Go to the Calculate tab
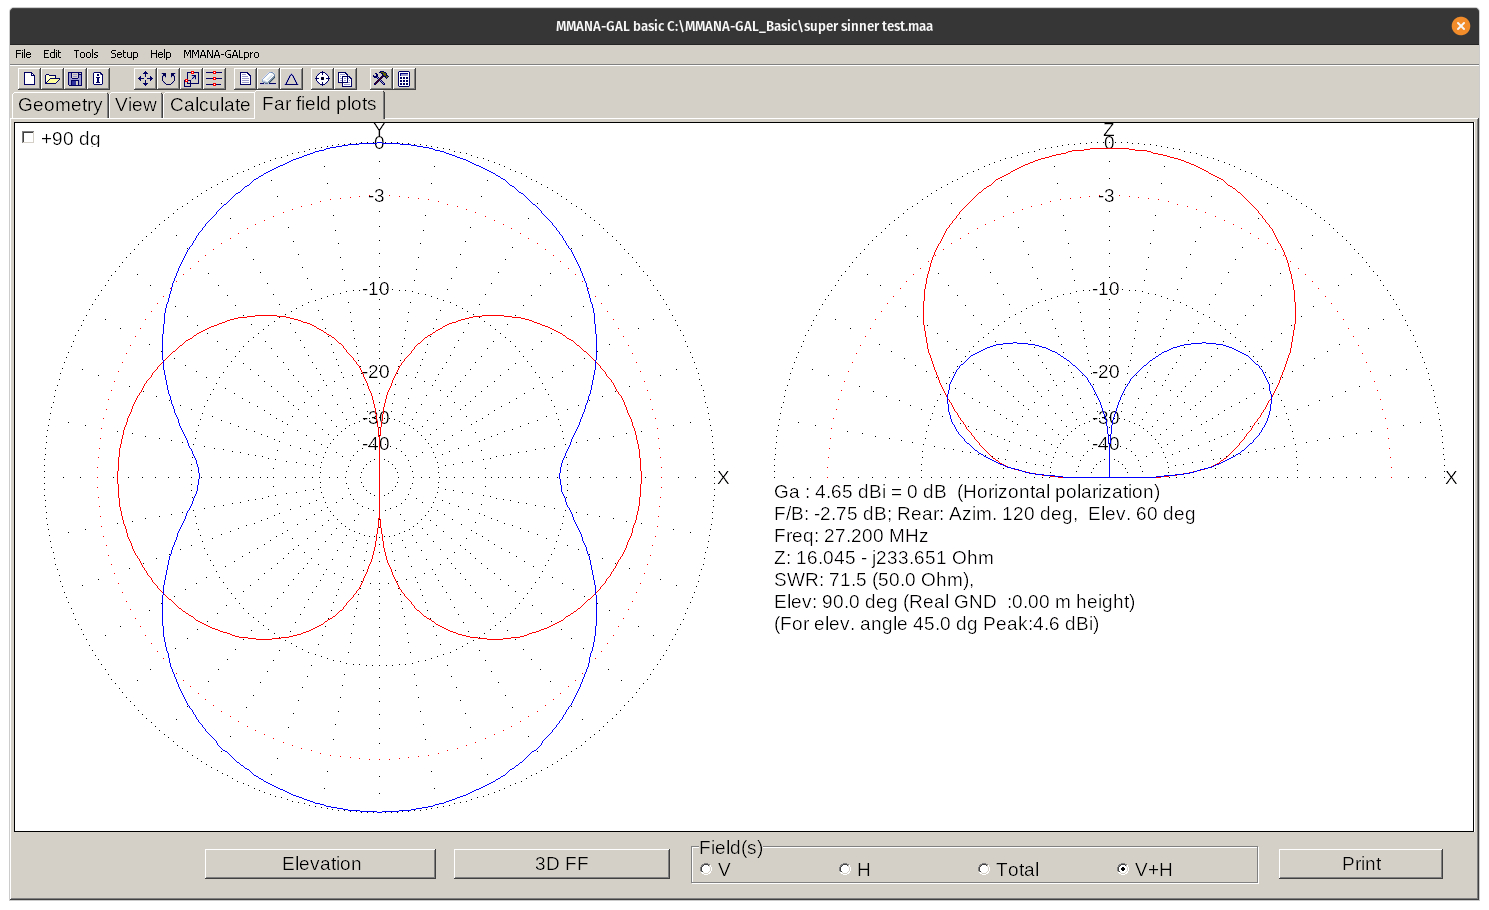 coord(209,105)
